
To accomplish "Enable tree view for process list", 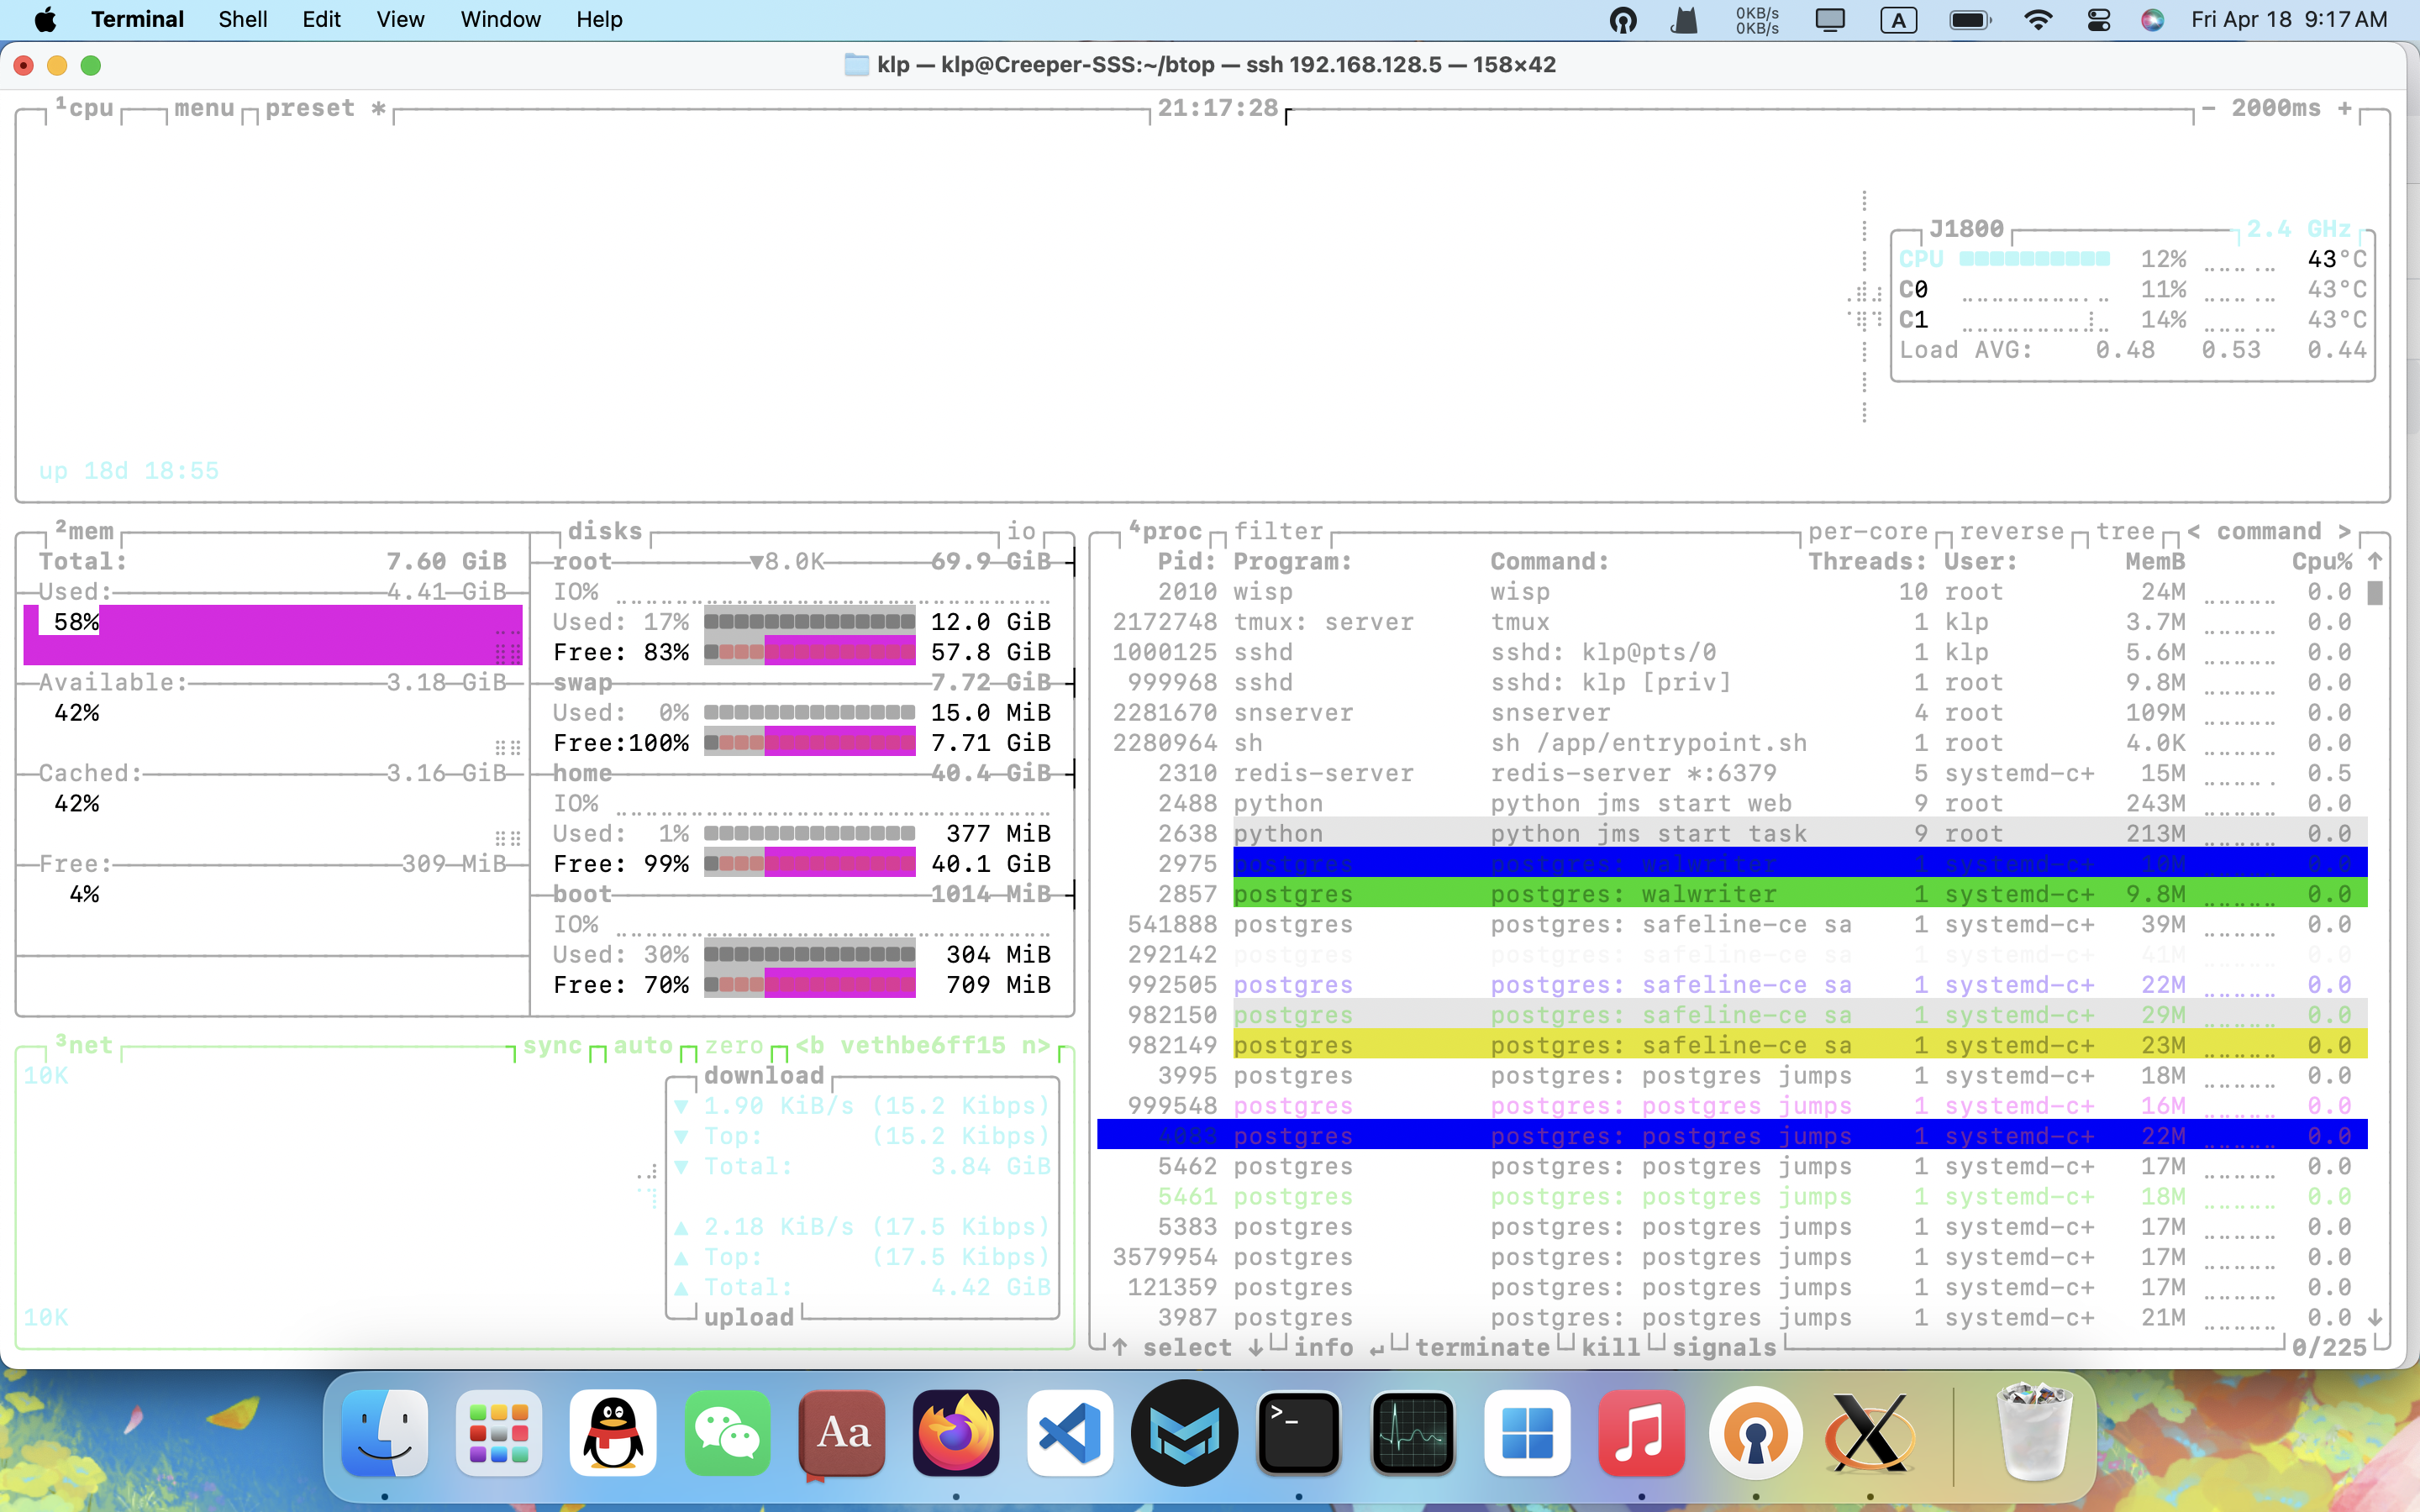I will [x=2125, y=531].
